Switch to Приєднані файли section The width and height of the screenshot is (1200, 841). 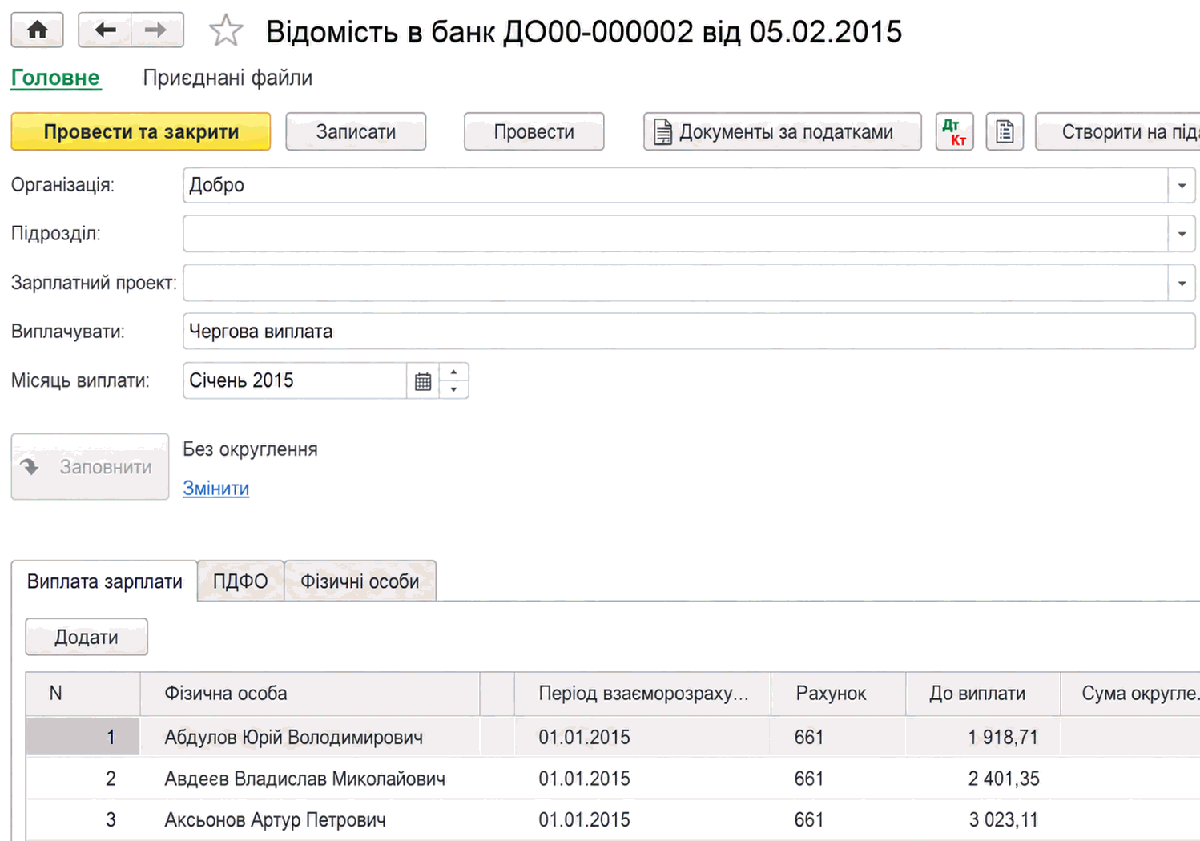(x=228, y=78)
